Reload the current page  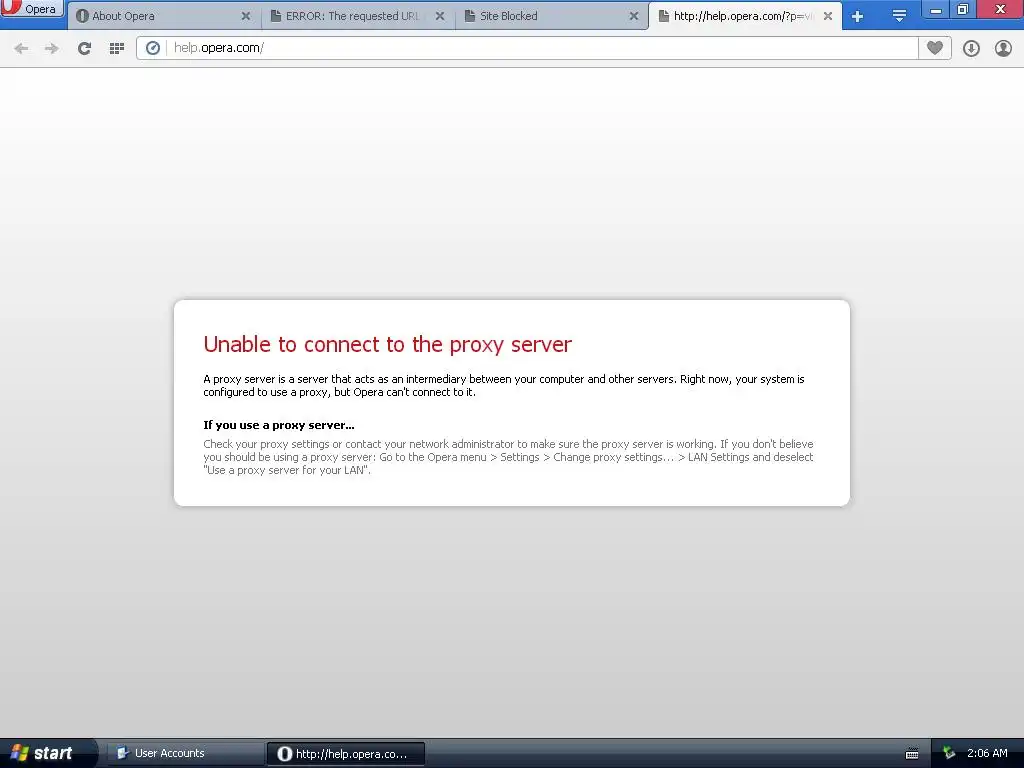tap(84, 48)
